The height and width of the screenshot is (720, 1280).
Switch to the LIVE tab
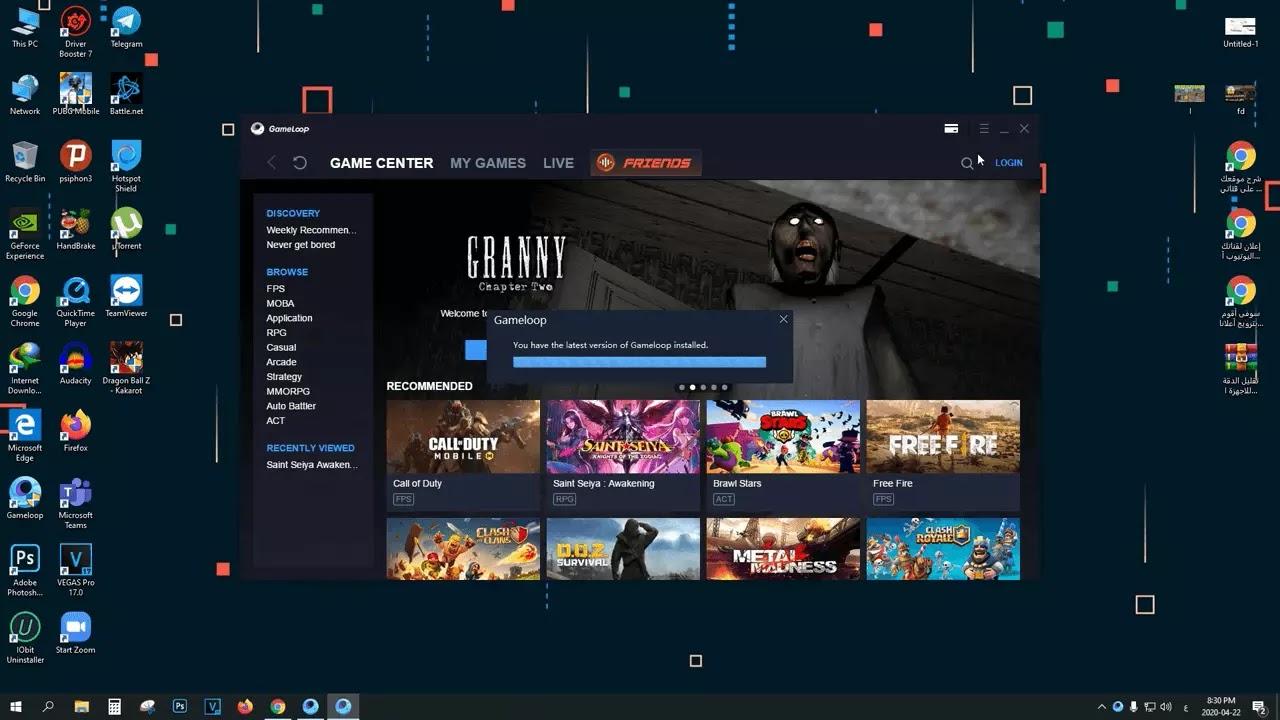(x=558, y=163)
